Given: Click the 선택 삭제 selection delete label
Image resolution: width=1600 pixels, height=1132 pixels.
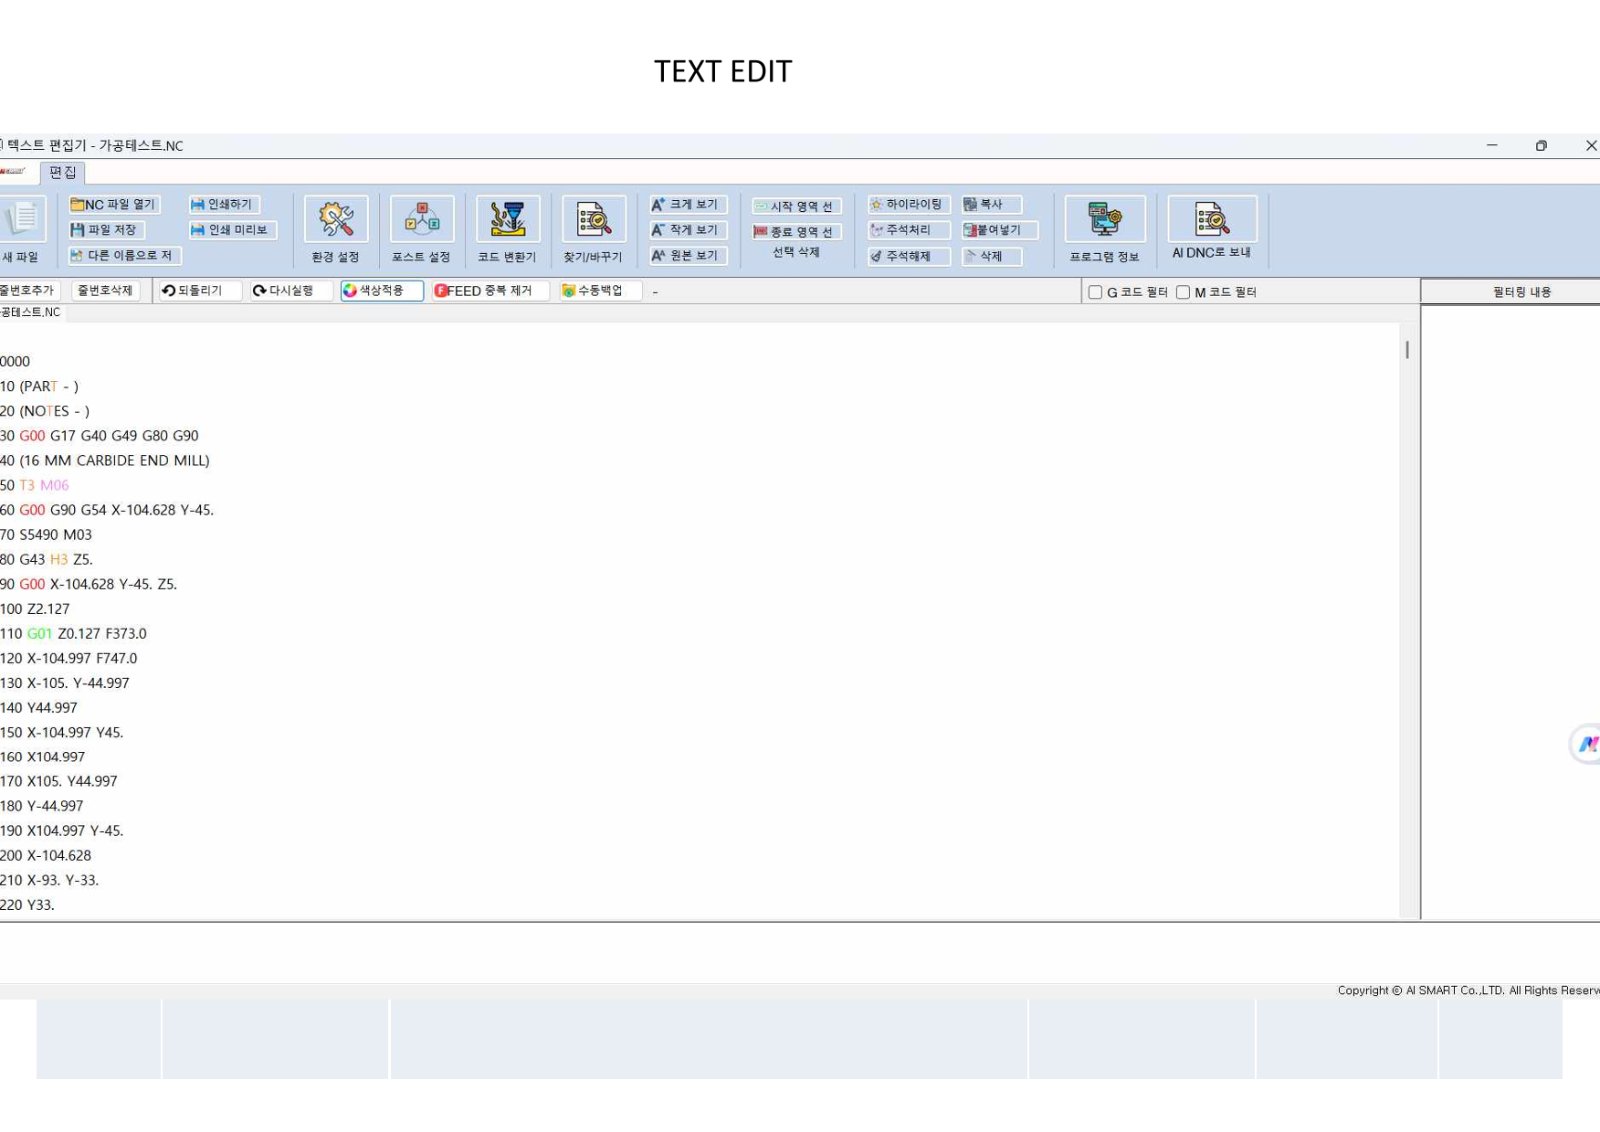Looking at the screenshot, I should [796, 253].
